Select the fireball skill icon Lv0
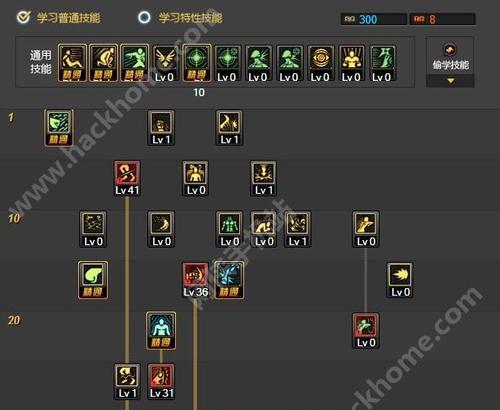This screenshot has height=410, width=500. (400, 280)
